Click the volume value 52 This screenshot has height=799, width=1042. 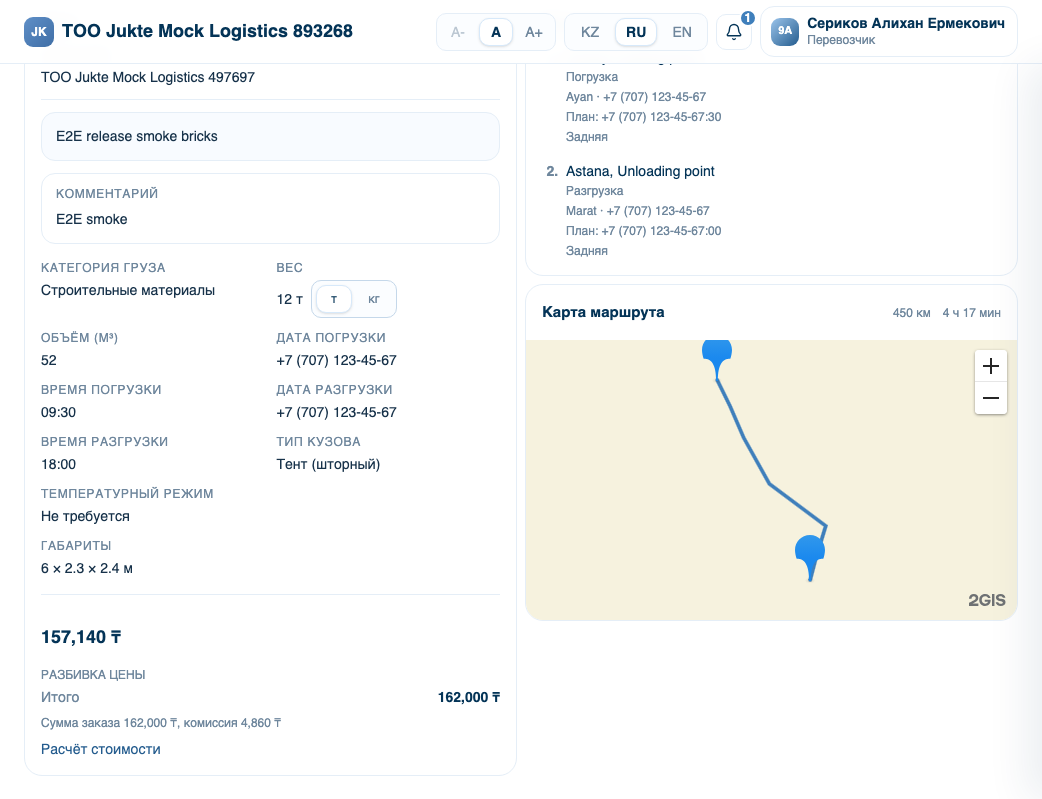(x=49, y=360)
